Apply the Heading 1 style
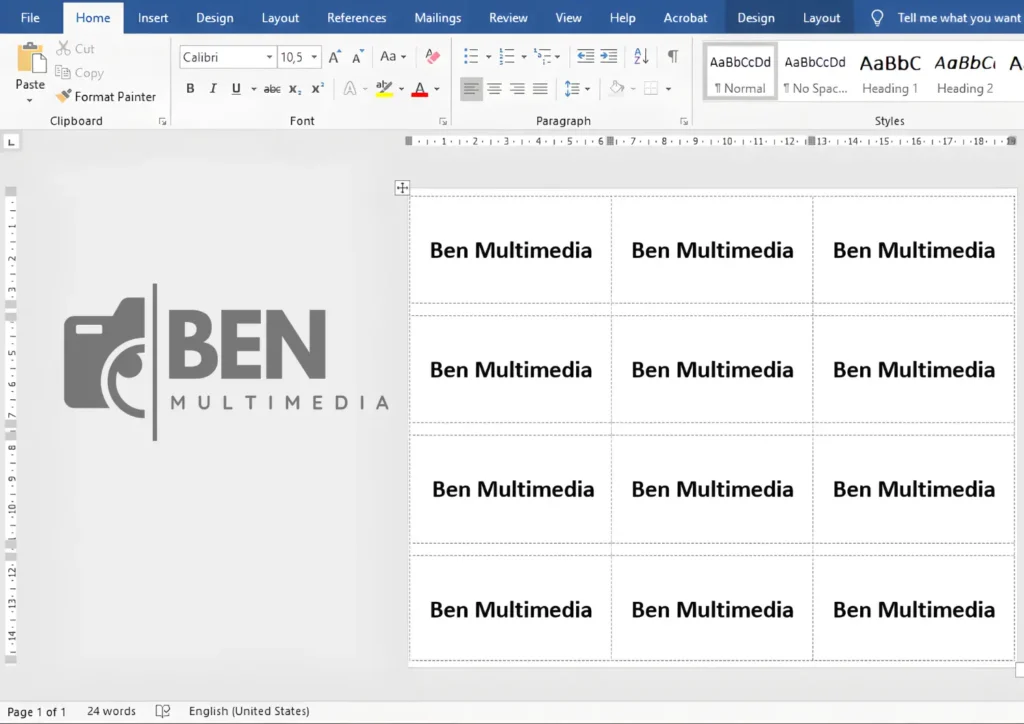This screenshot has height=724, width=1024. tap(889, 70)
